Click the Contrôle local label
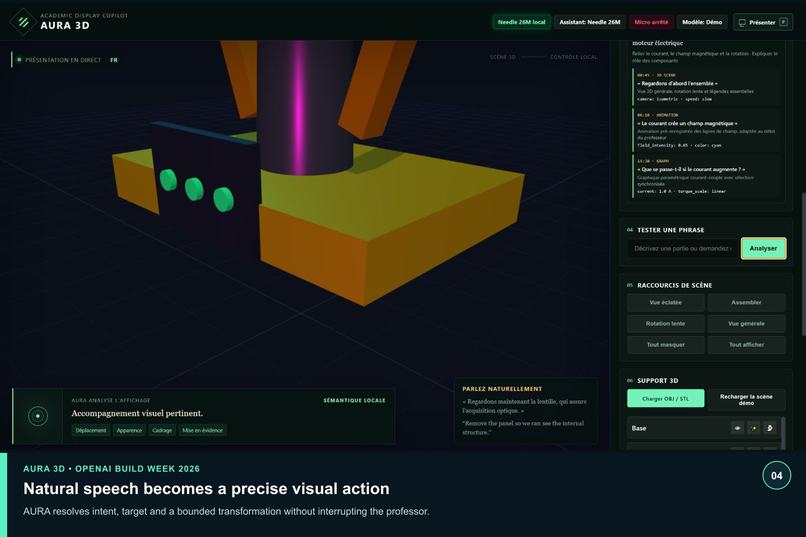Image resolution: width=806 pixels, height=537 pixels. coord(574,57)
